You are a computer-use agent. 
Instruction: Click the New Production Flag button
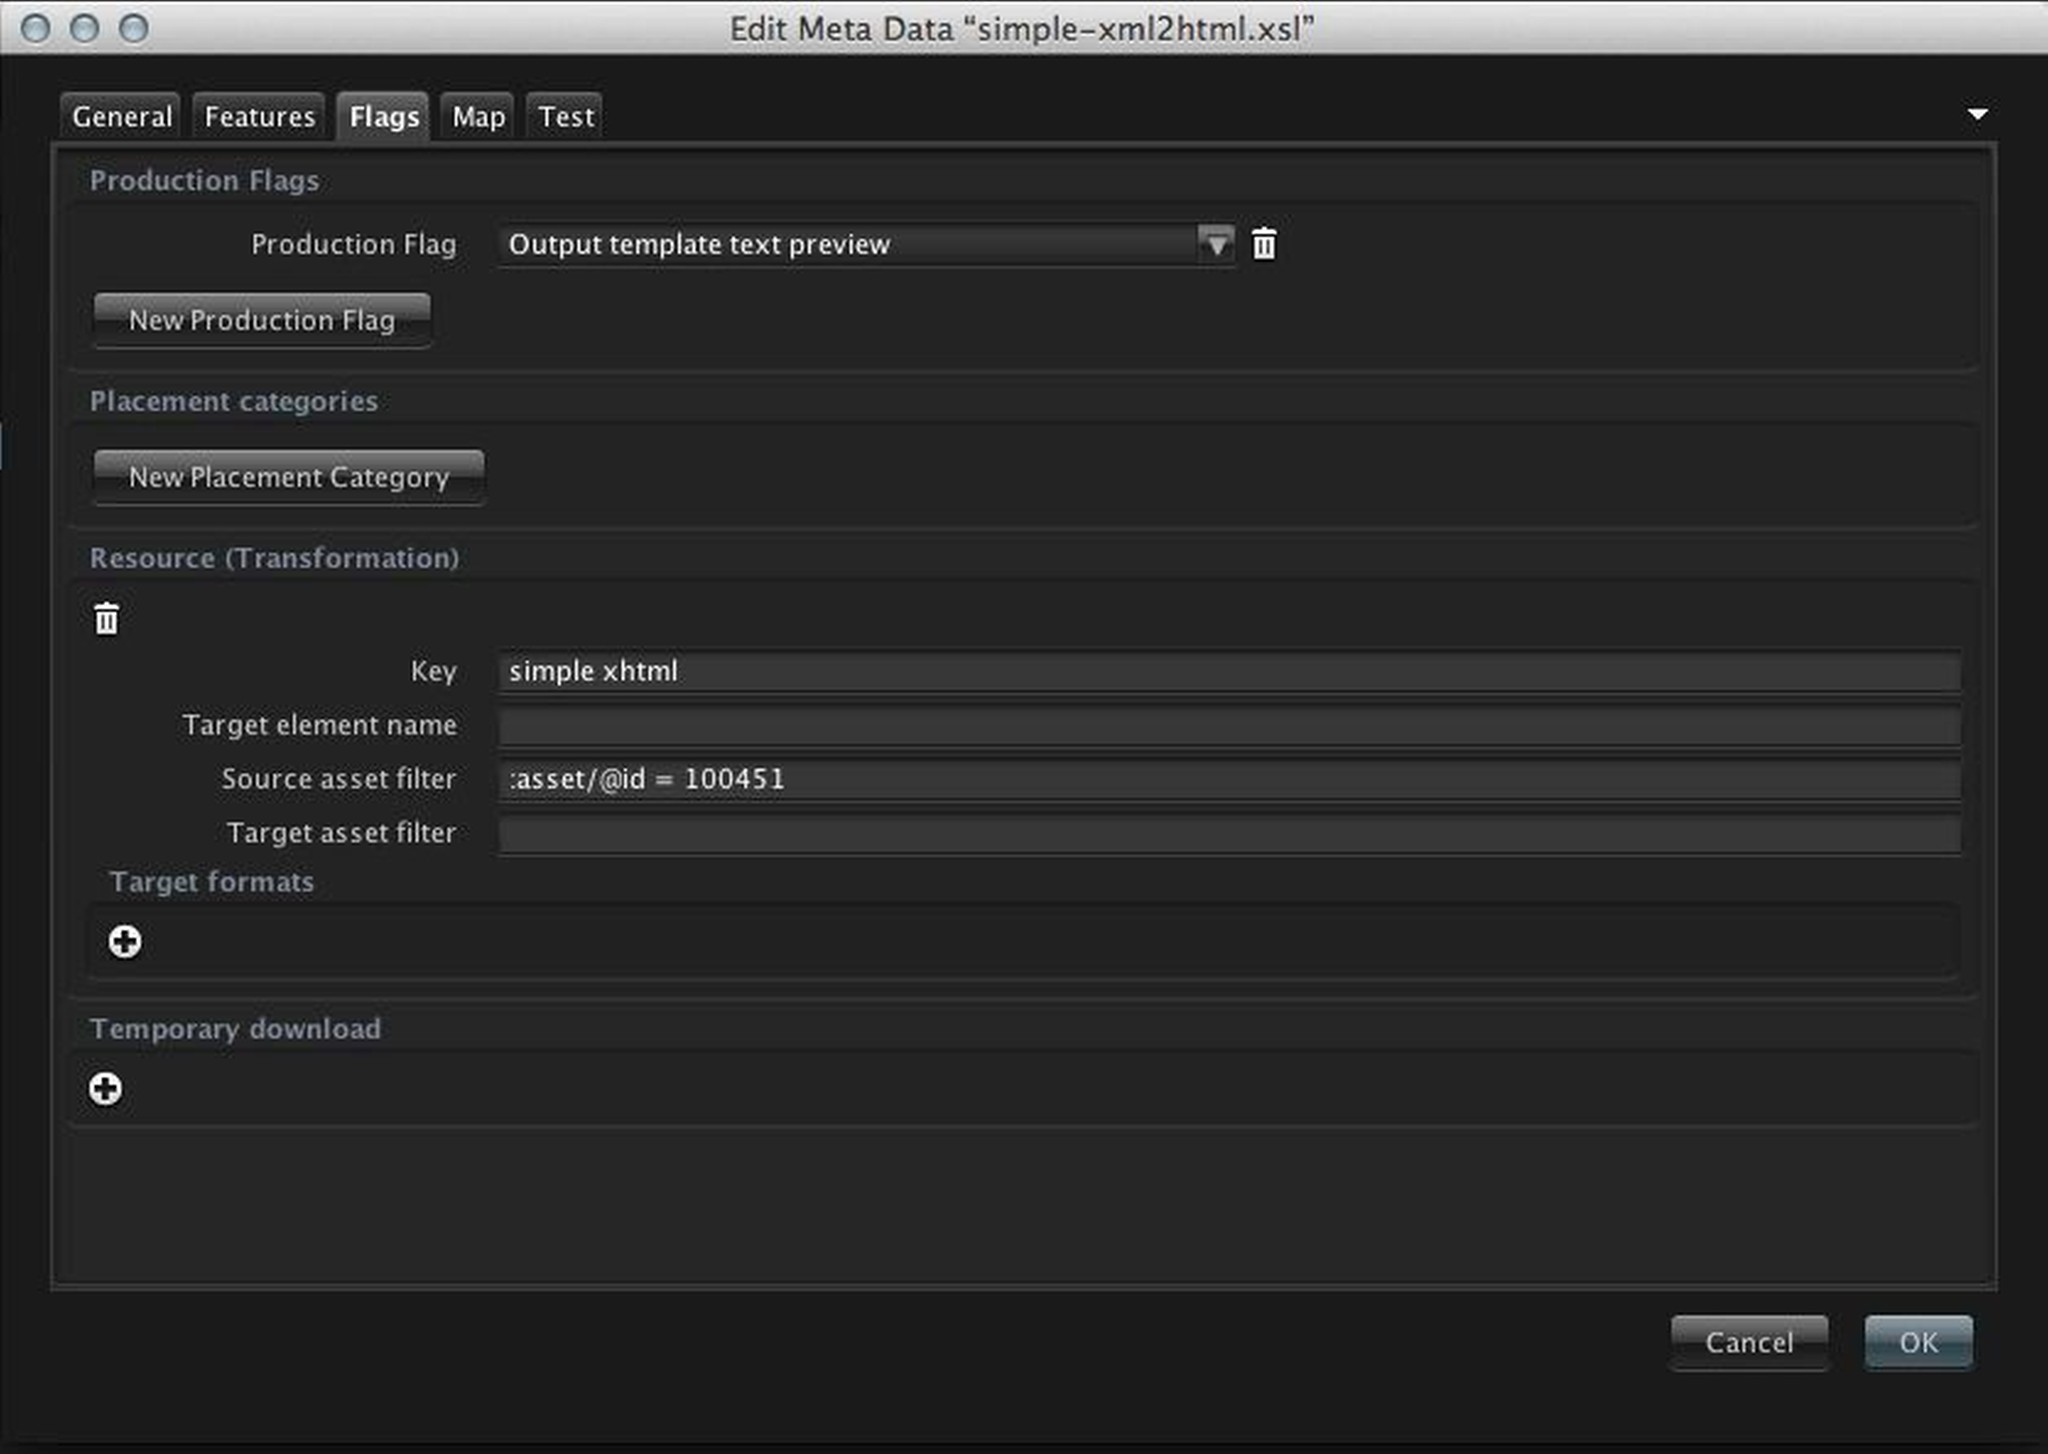(262, 320)
